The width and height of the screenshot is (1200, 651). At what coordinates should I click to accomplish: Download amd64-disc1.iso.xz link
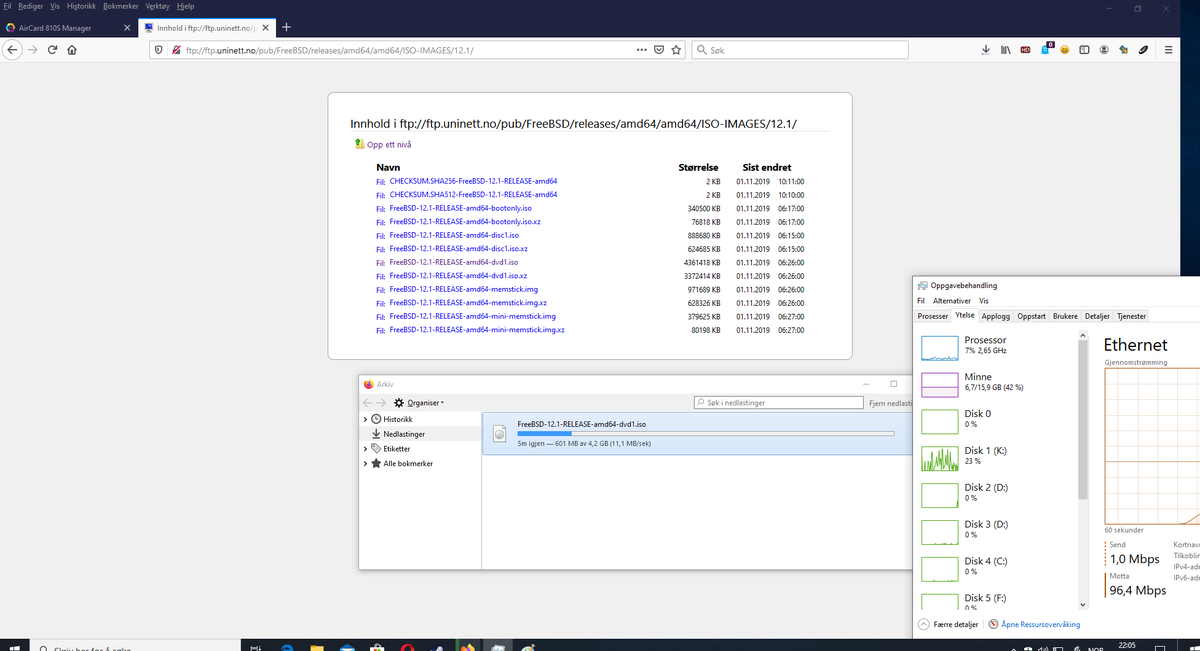[458, 248]
